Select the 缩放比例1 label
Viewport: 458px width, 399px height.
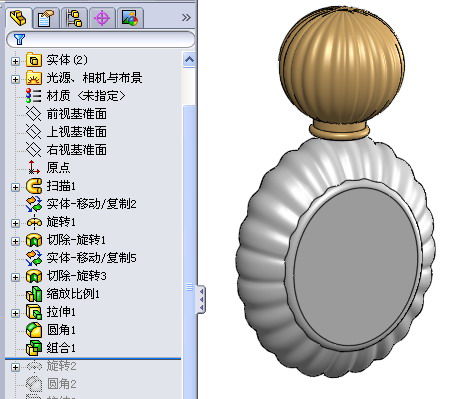[x=73, y=294]
